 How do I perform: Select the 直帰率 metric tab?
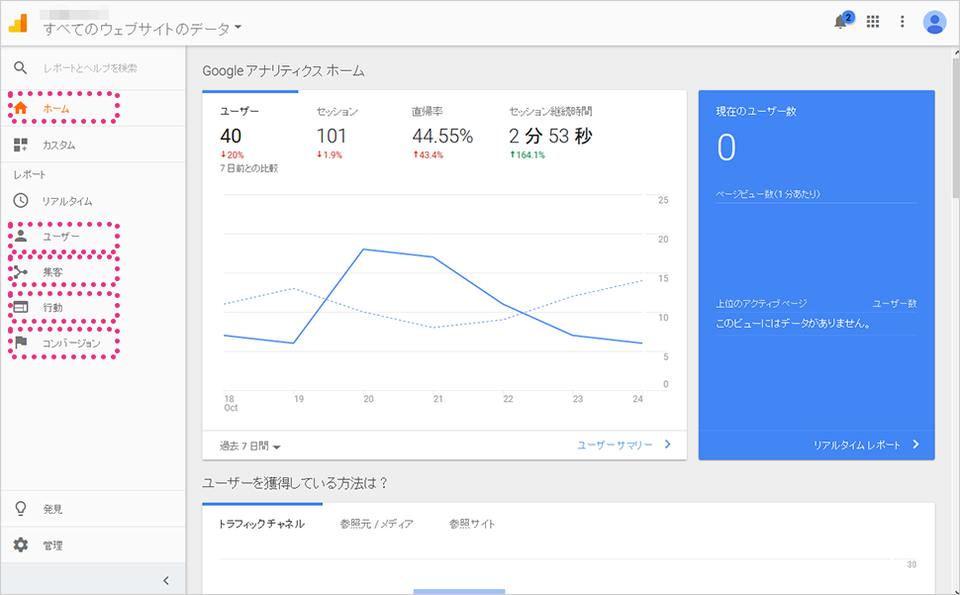pyautogui.click(x=443, y=132)
